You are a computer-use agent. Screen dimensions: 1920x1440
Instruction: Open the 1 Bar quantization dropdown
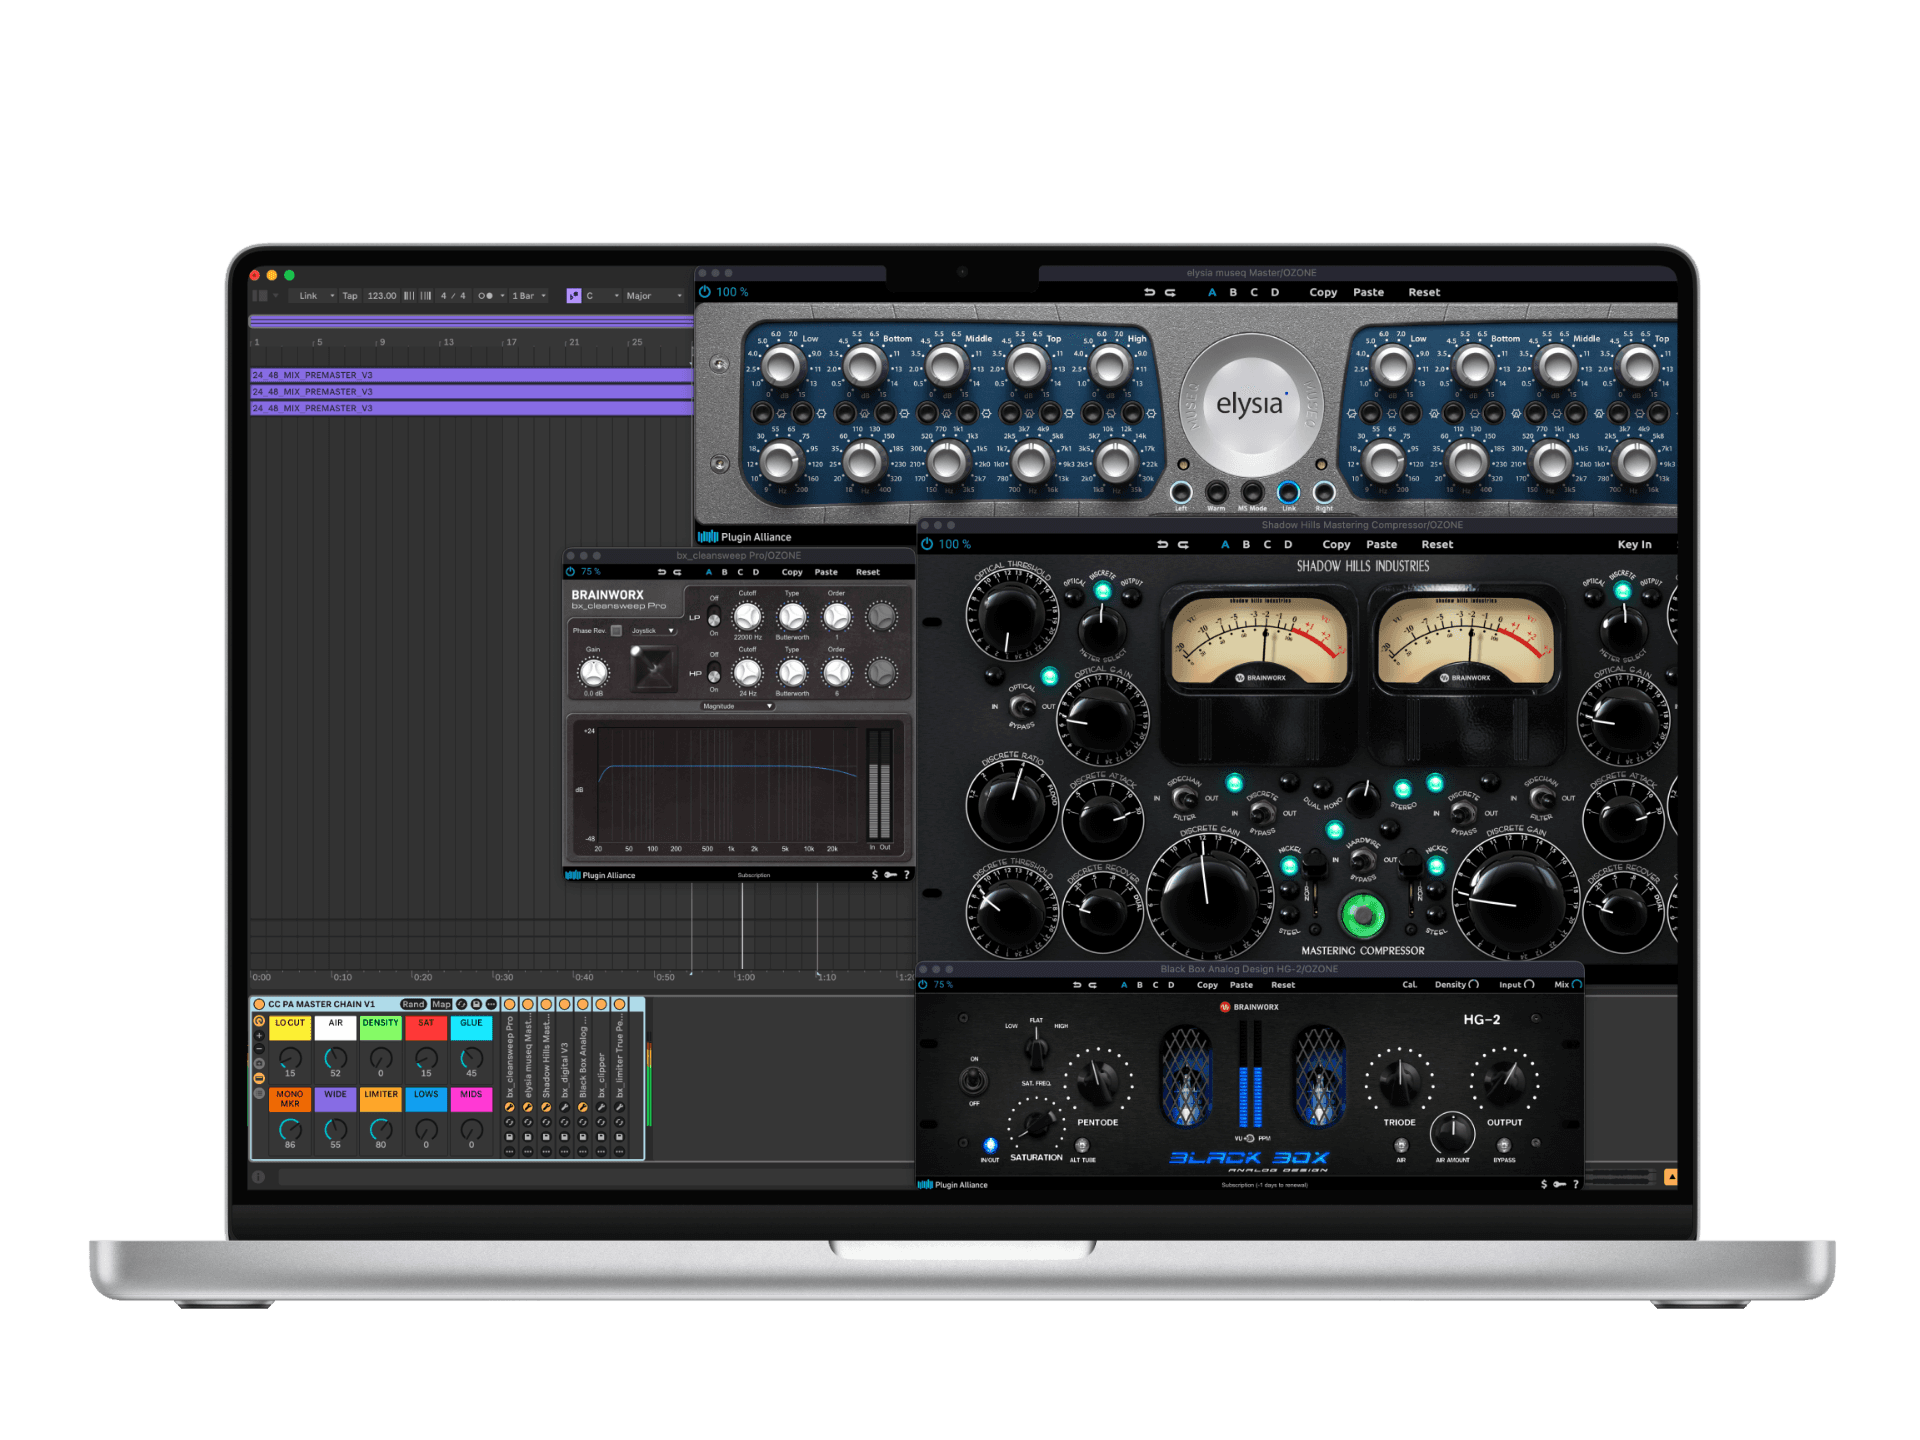(529, 296)
